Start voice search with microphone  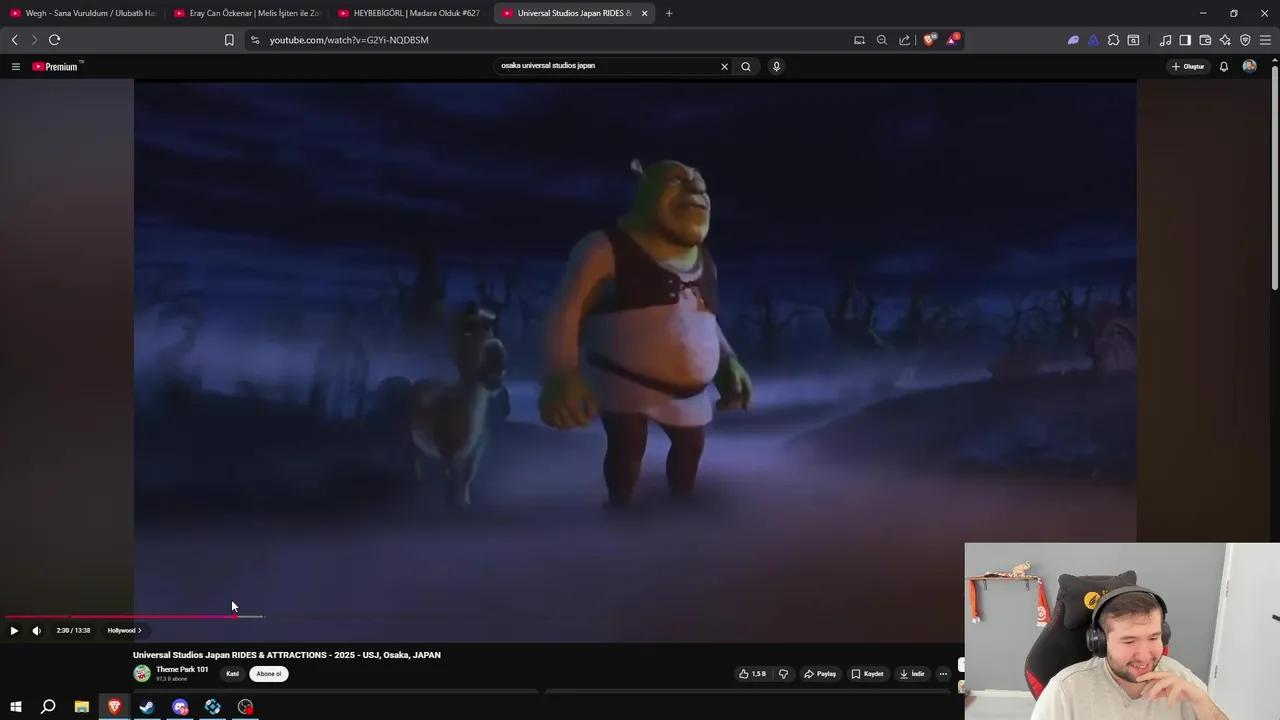click(776, 66)
